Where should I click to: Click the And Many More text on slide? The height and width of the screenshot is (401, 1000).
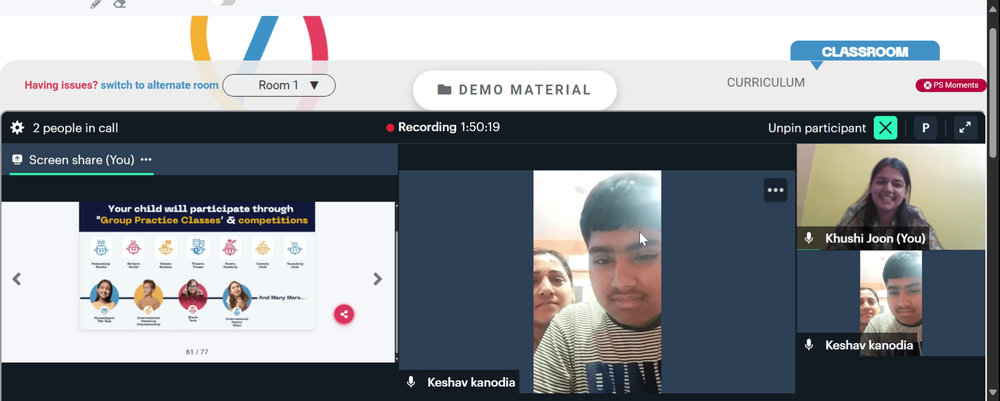click(282, 297)
